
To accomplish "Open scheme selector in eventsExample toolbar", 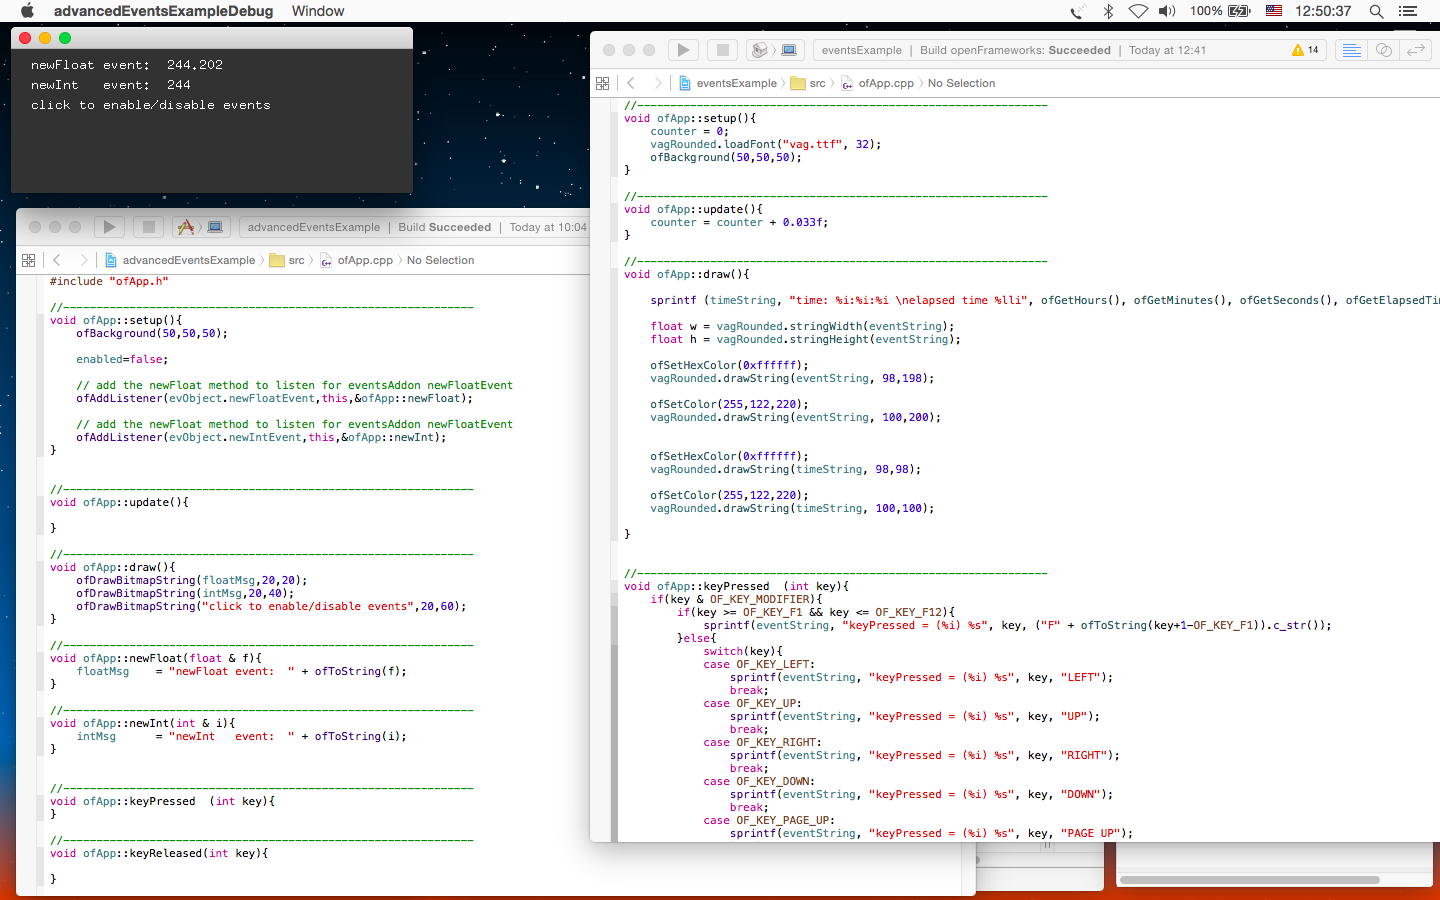I will click(761, 50).
